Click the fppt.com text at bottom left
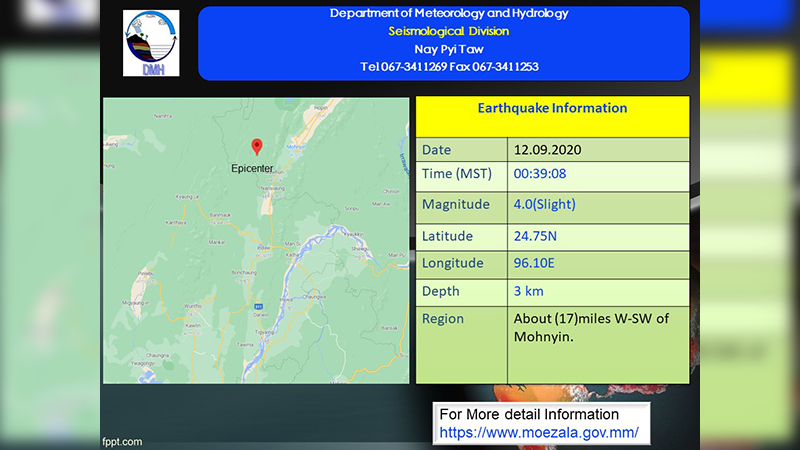Image resolution: width=800 pixels, height=450 pixels. 122,442
